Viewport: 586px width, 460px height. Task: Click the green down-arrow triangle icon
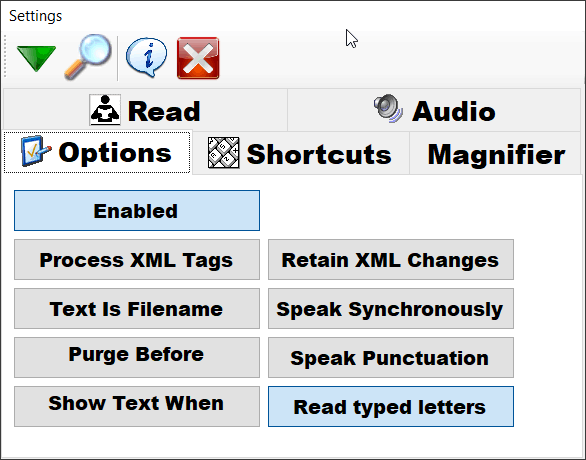(x=36, y=58)
